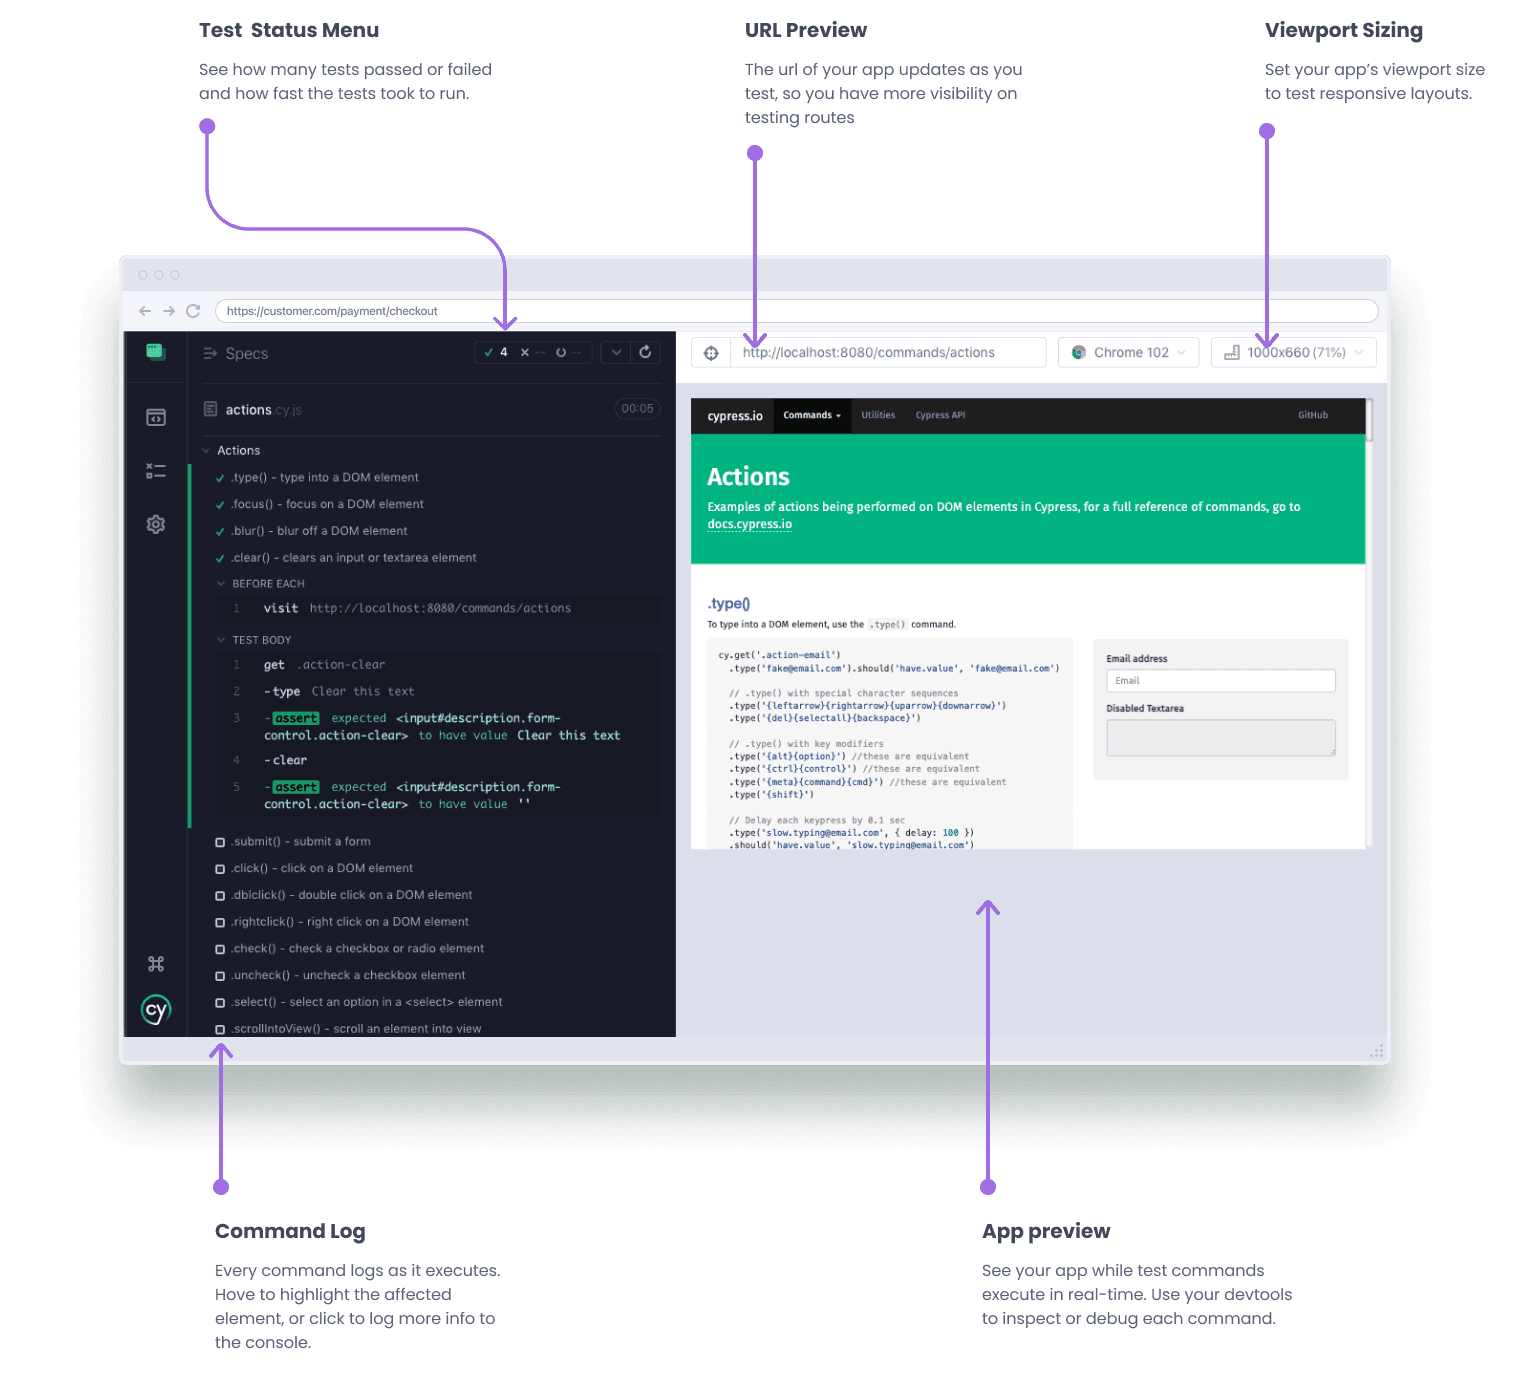Screen dimensions: 1513x1377
Task: Open the 1000x660 viewport sizing dropdown
Action: tap(1293, 352)
